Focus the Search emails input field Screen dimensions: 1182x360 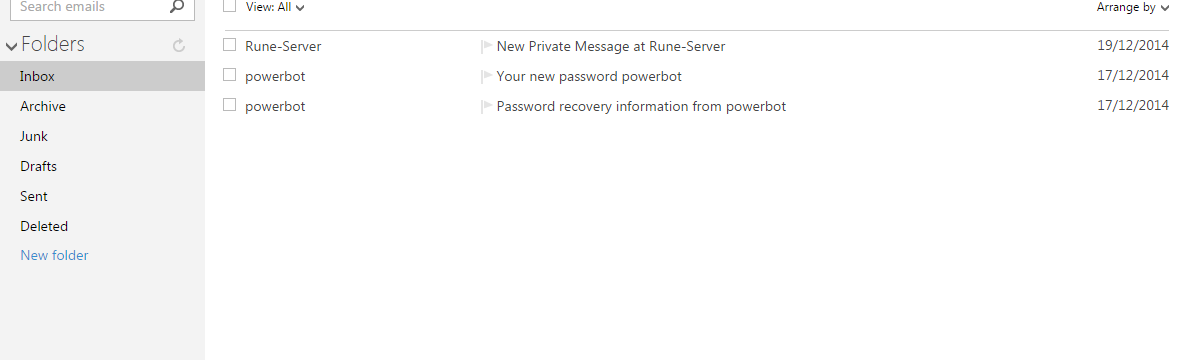coord(89,8)
